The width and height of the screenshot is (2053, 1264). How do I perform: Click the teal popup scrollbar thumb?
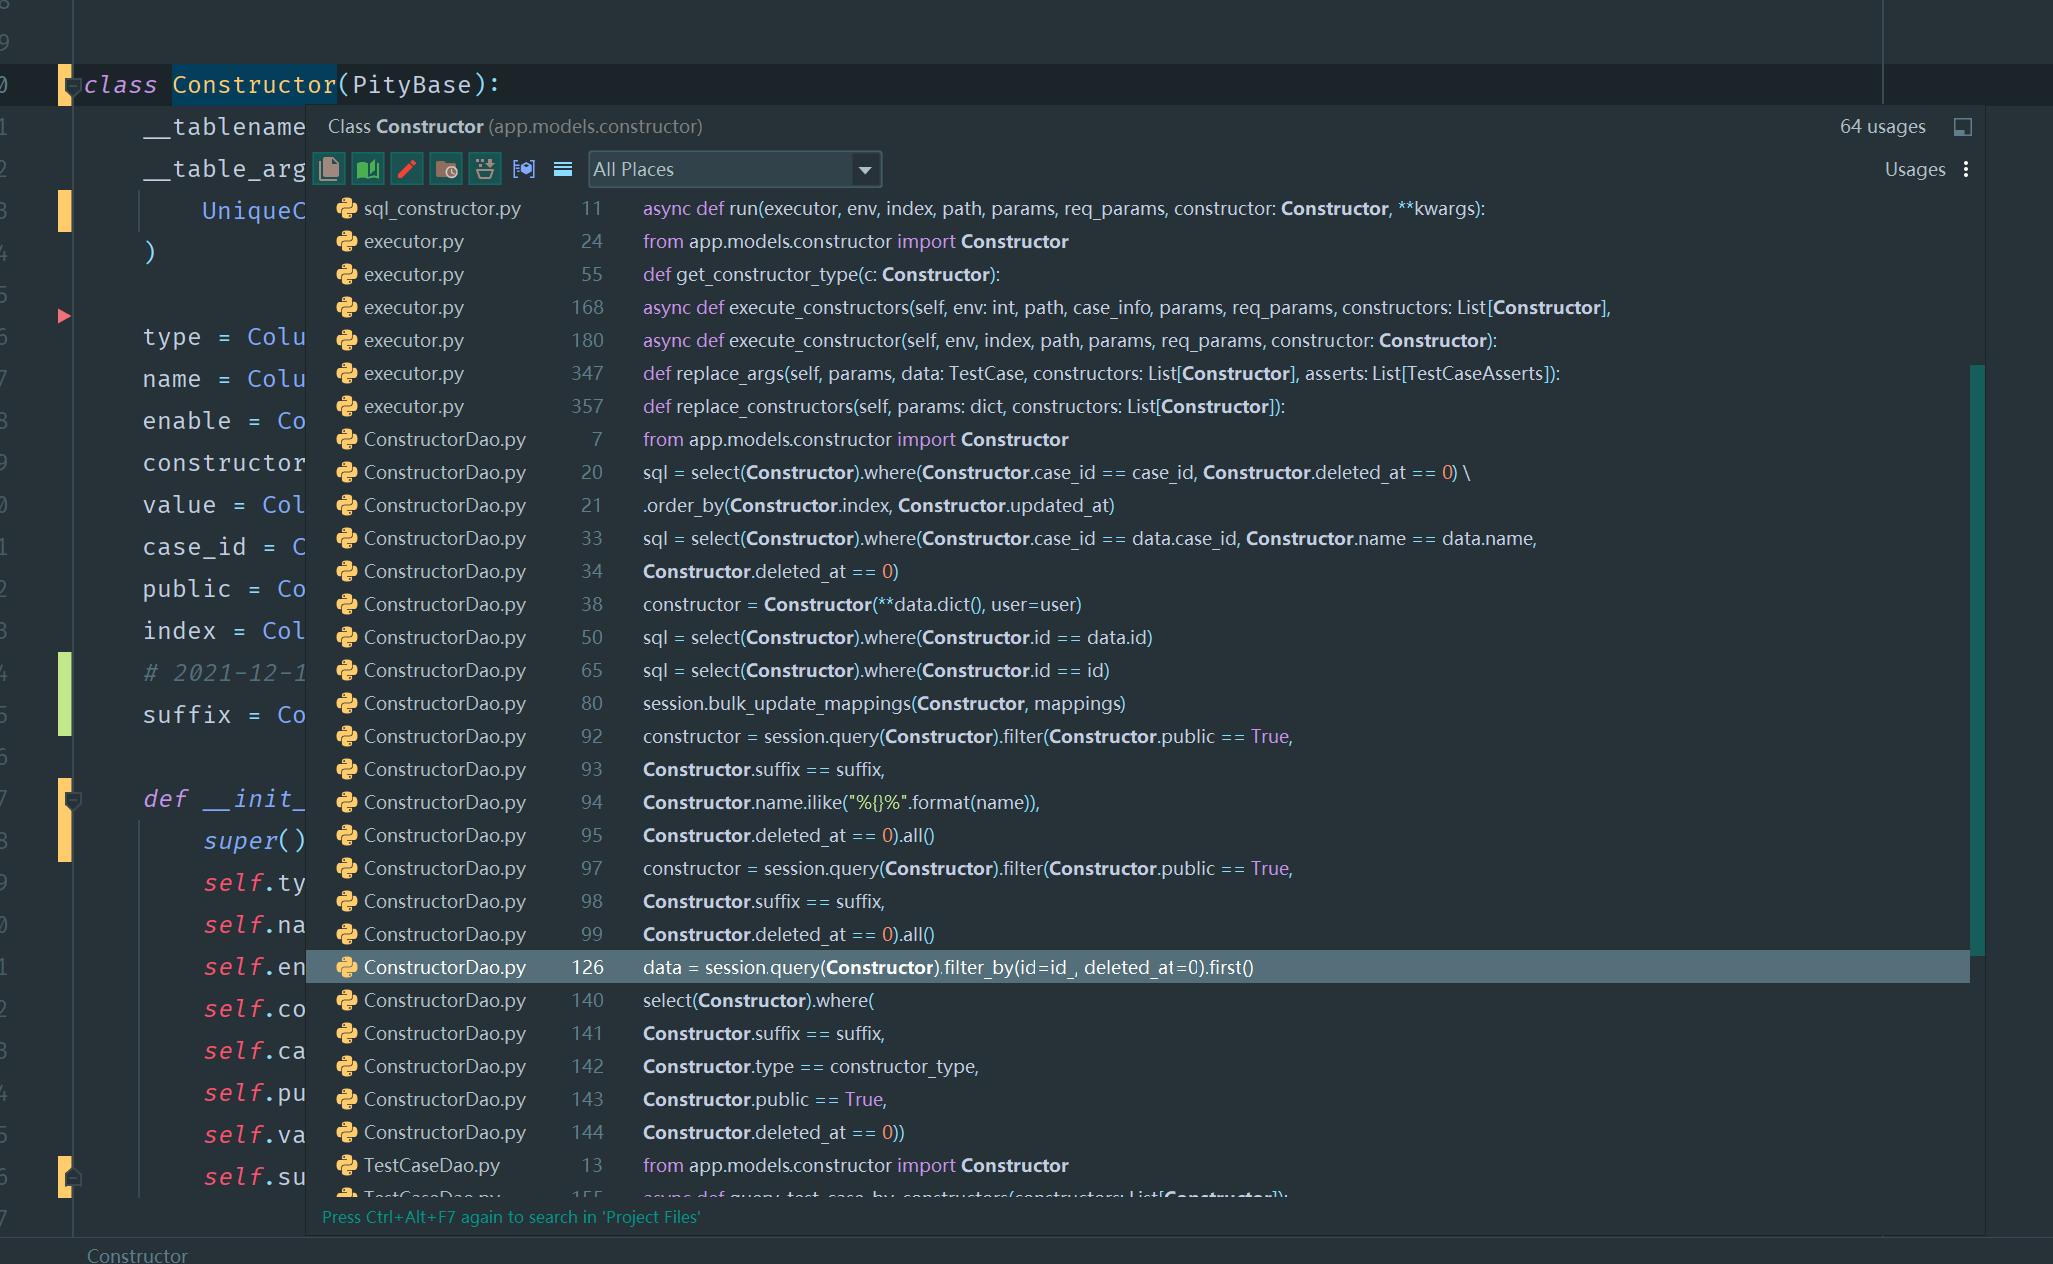1977,660
